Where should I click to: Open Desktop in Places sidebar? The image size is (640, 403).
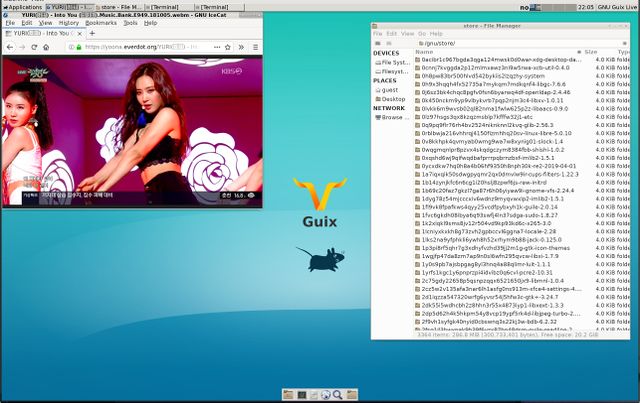(x=390, y=99)
